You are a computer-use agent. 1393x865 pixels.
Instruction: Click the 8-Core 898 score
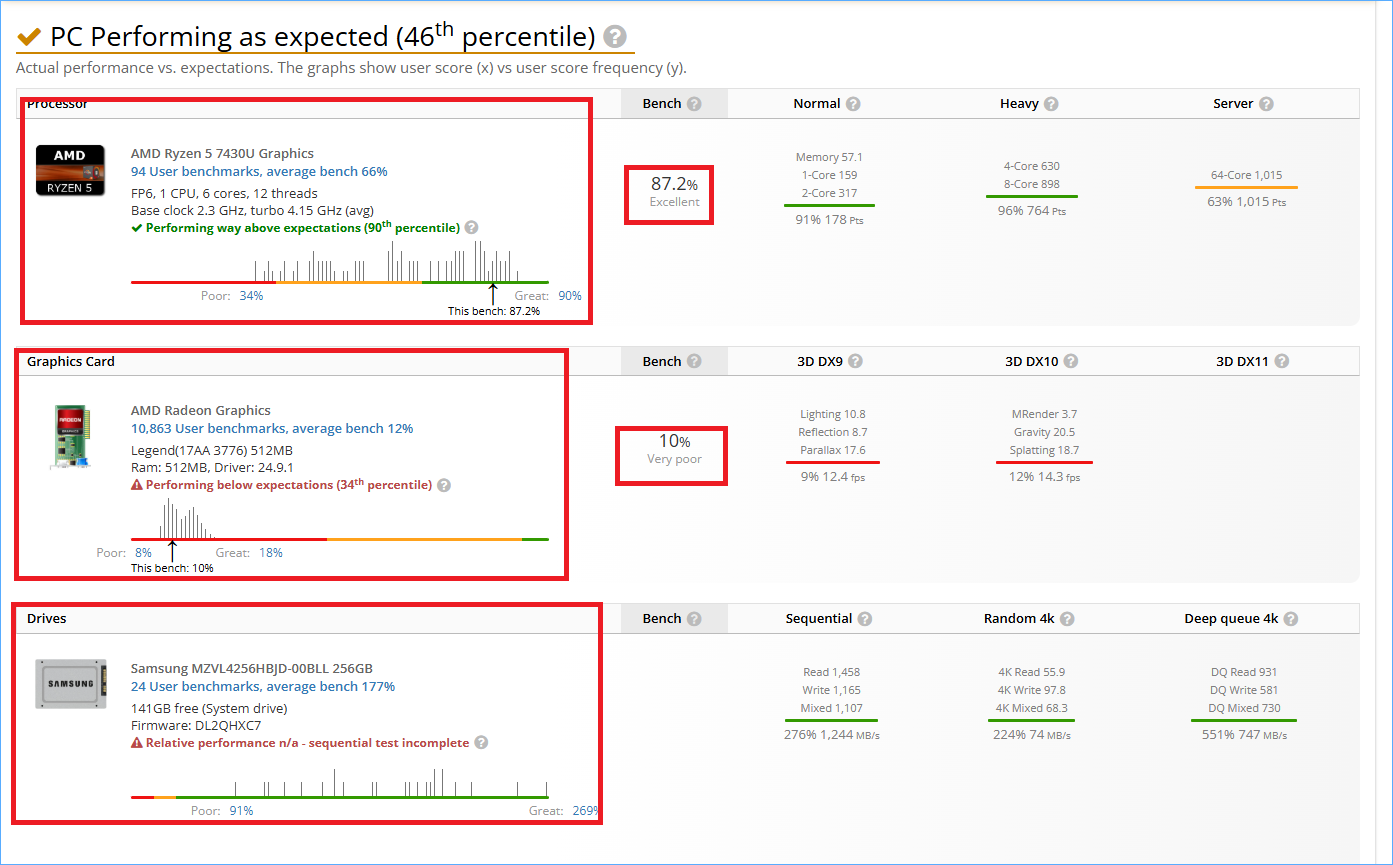tap(1032, 184)
